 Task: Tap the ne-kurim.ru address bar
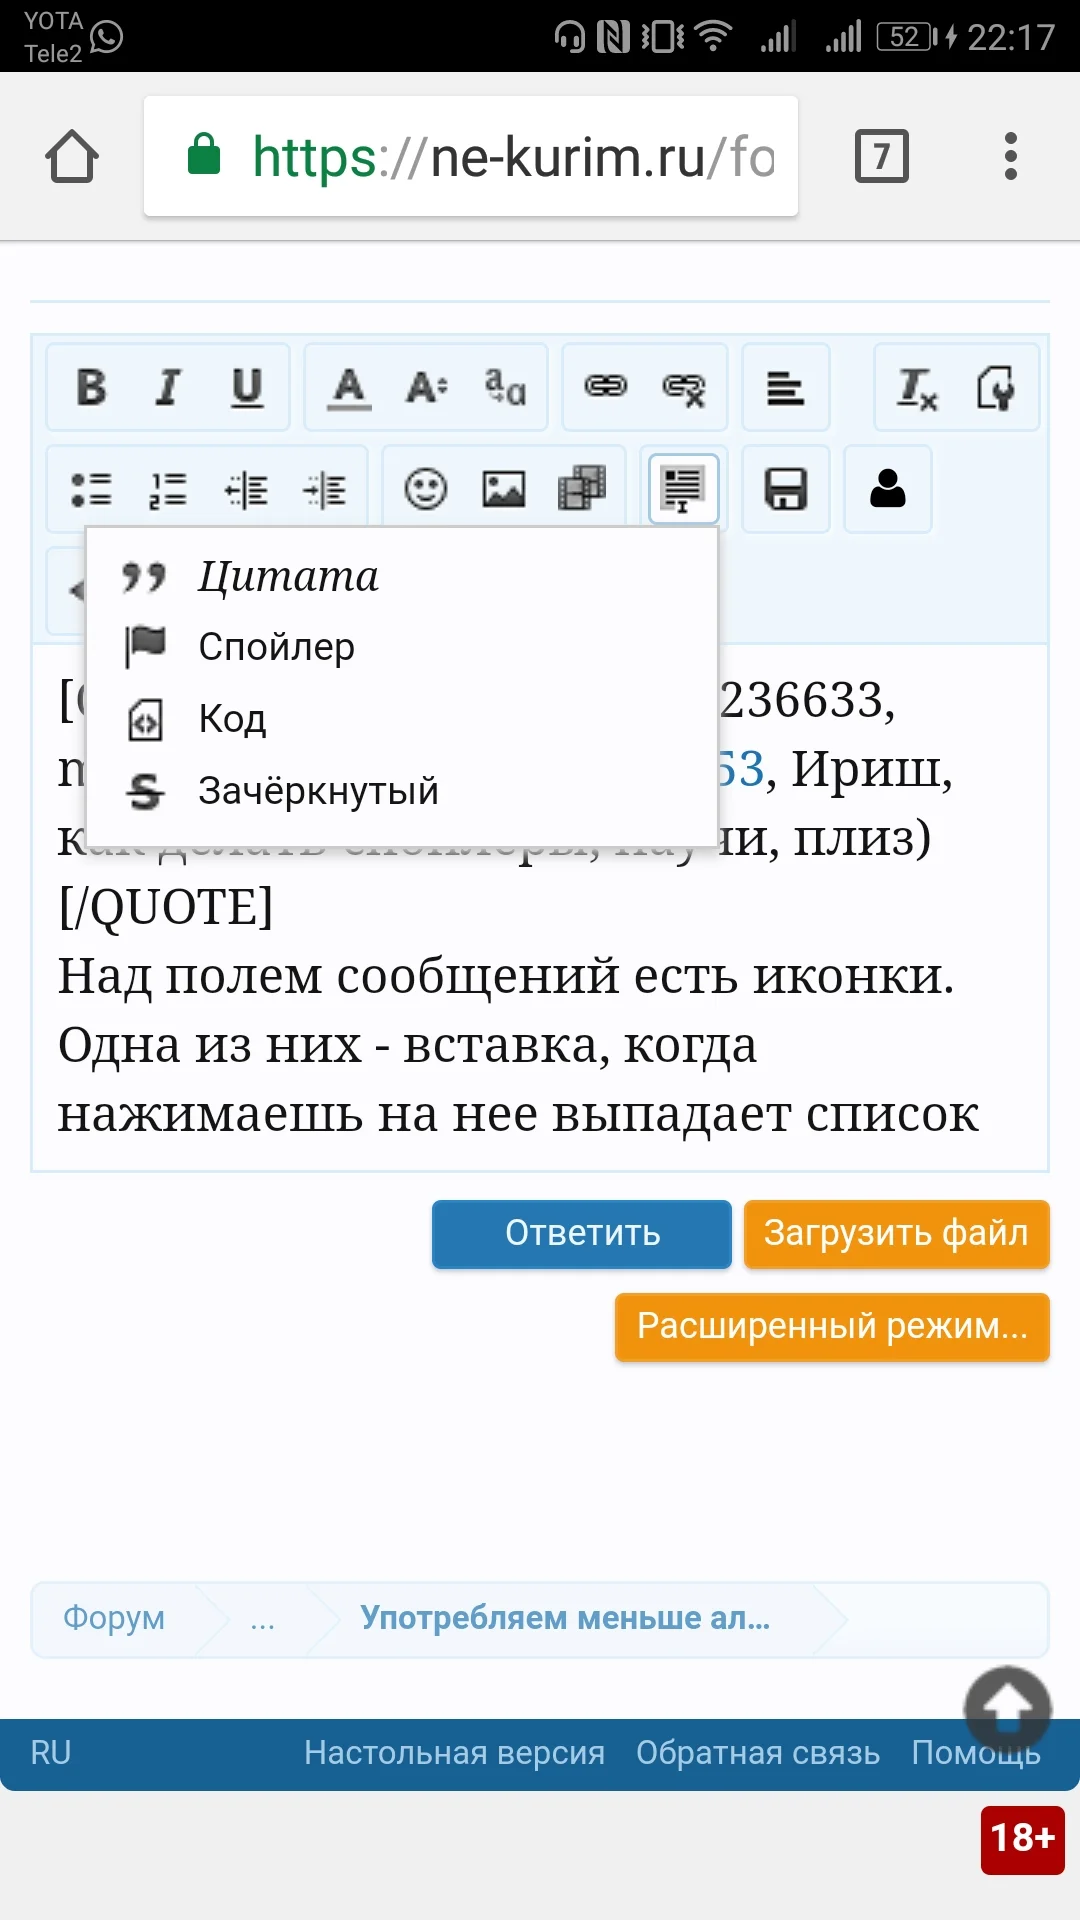tap(471, 156)
